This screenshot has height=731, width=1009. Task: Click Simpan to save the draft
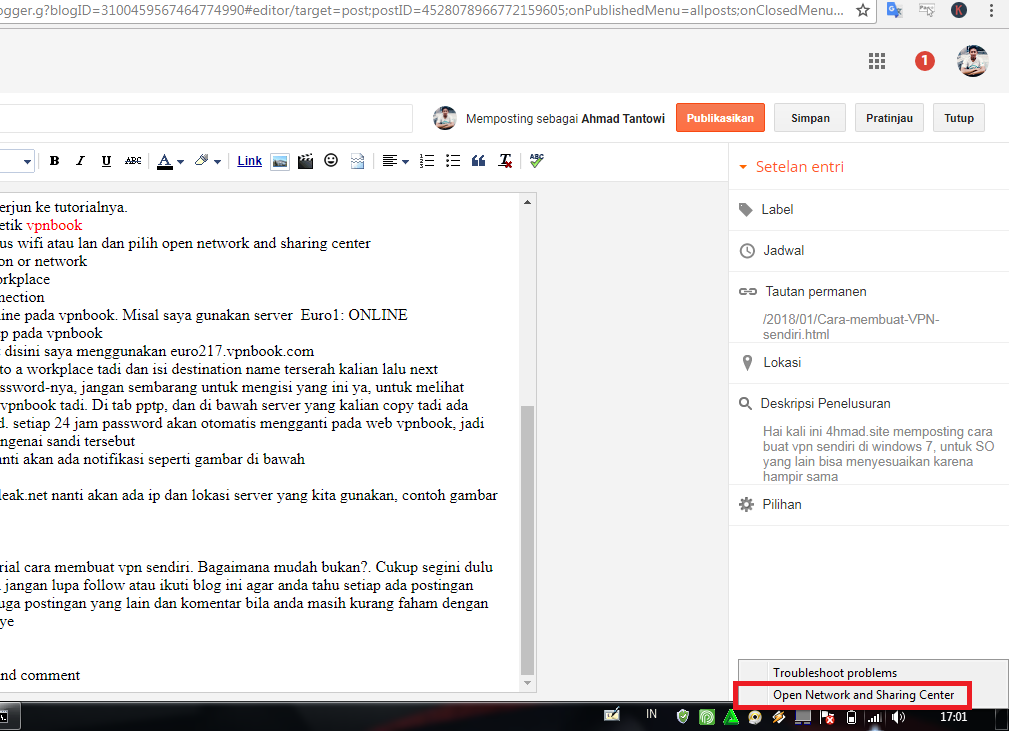(810, 118)
